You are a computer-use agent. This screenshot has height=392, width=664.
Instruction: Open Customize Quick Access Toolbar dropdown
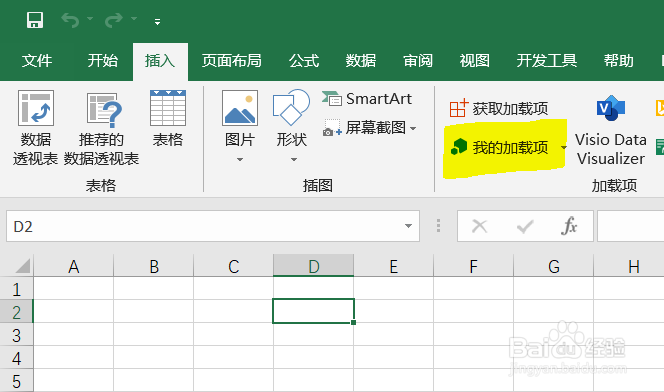tap(157, 22)
